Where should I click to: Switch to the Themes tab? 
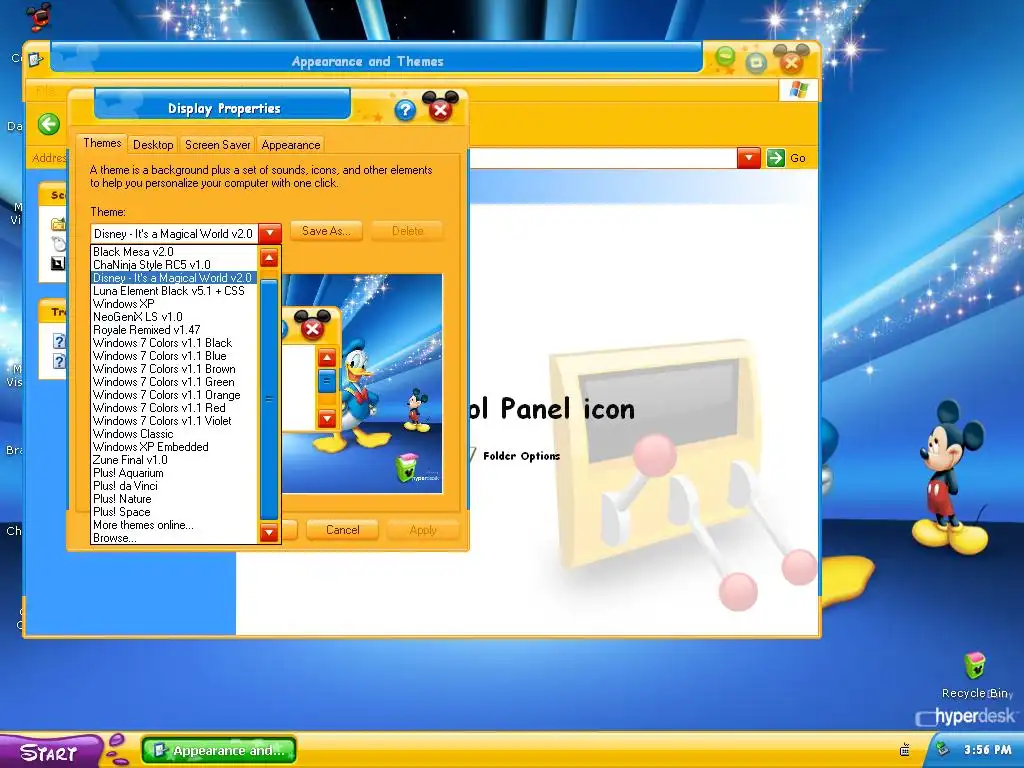(x=102, y=143)
